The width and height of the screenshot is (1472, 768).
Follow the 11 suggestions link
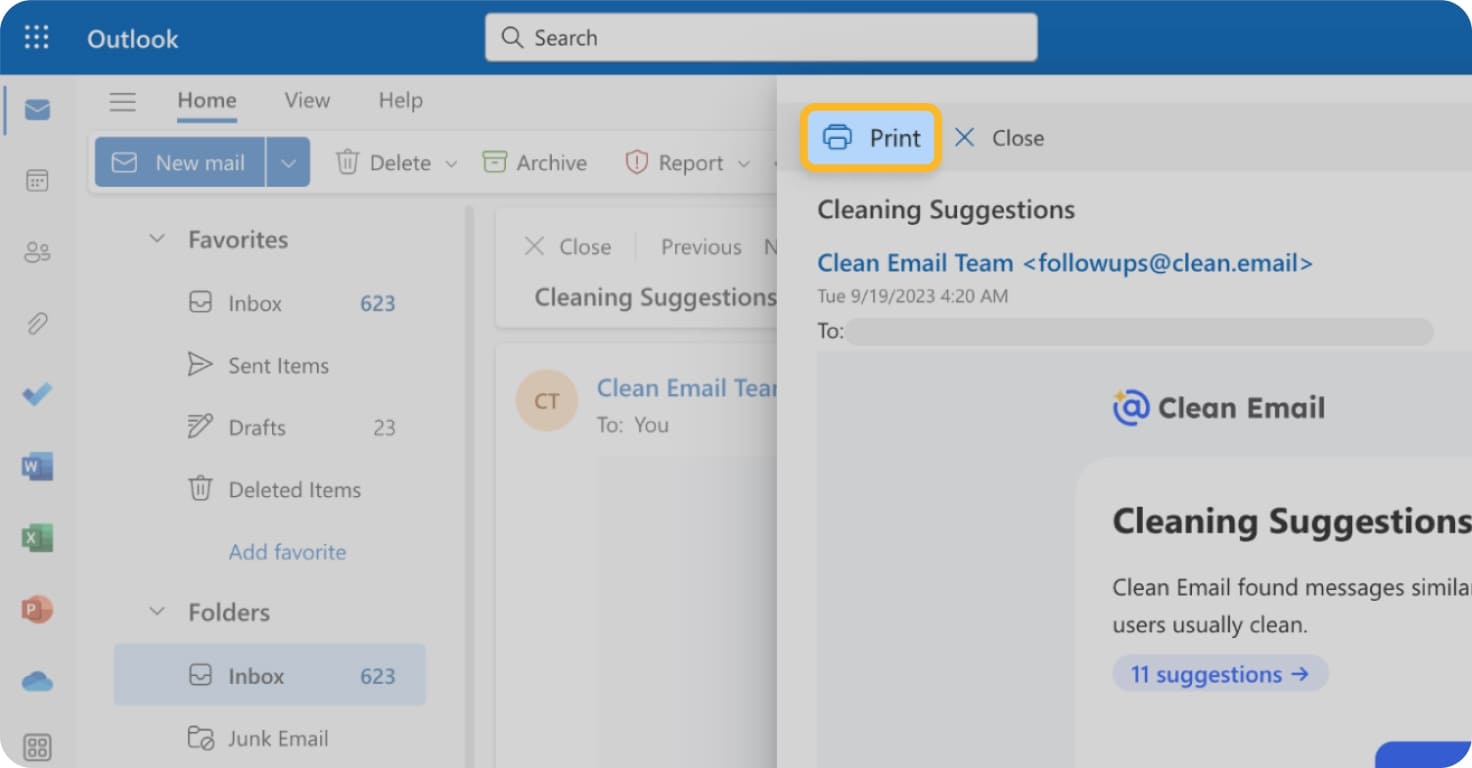(x=1219, y=673)
